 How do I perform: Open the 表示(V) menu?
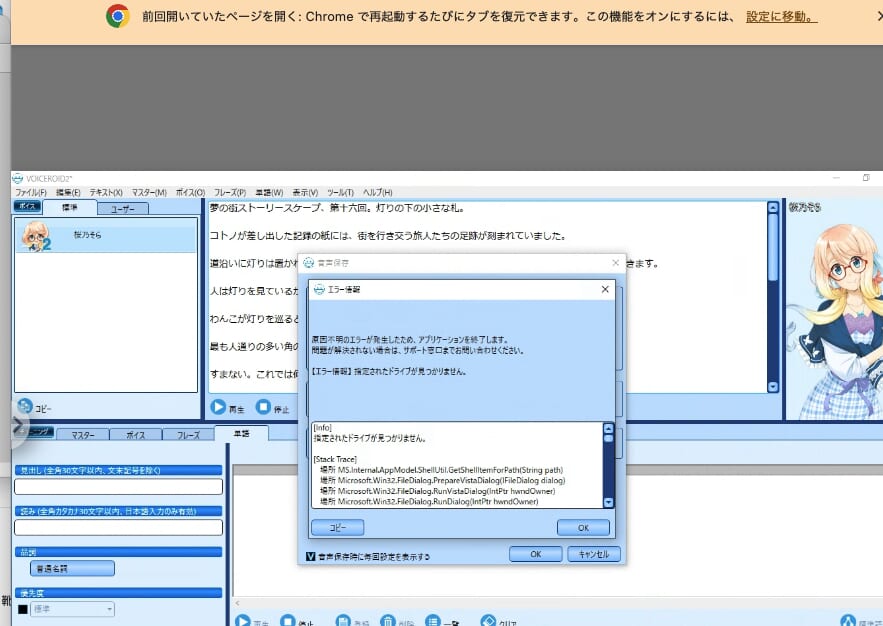(305, 193)
